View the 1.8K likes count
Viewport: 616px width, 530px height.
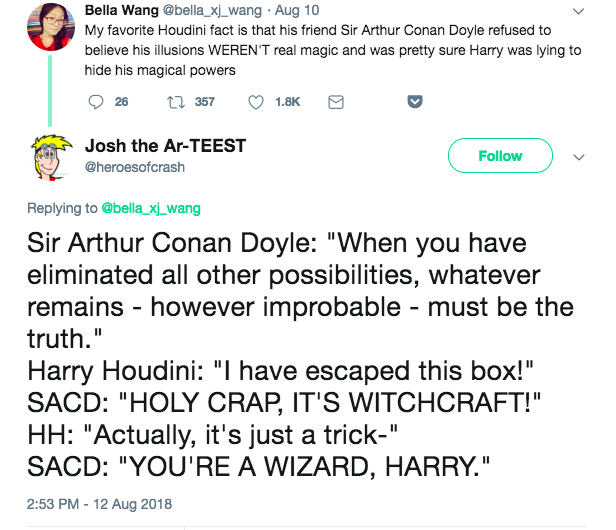(x=287, y=101)
